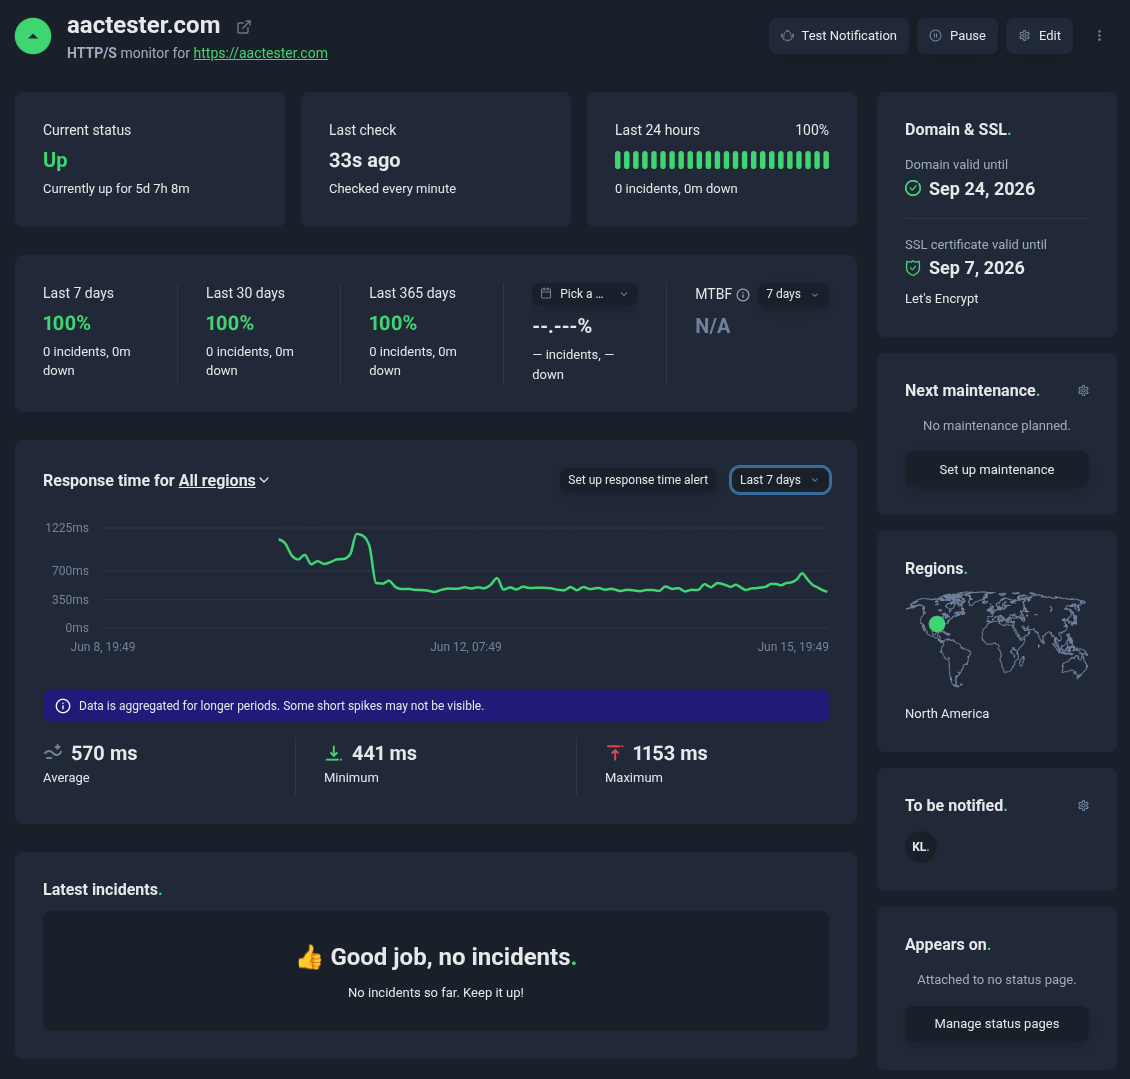
Task: Click the 'N/A' MTBF value
Action: (713, 327)
